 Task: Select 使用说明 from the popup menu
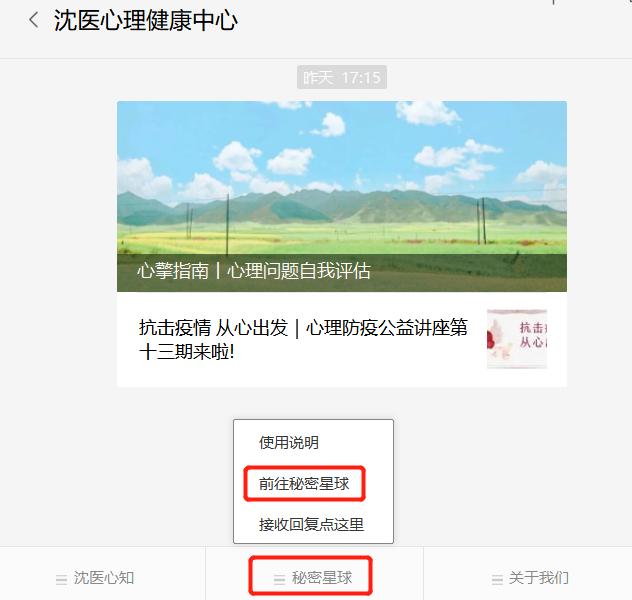coord(289,442)
